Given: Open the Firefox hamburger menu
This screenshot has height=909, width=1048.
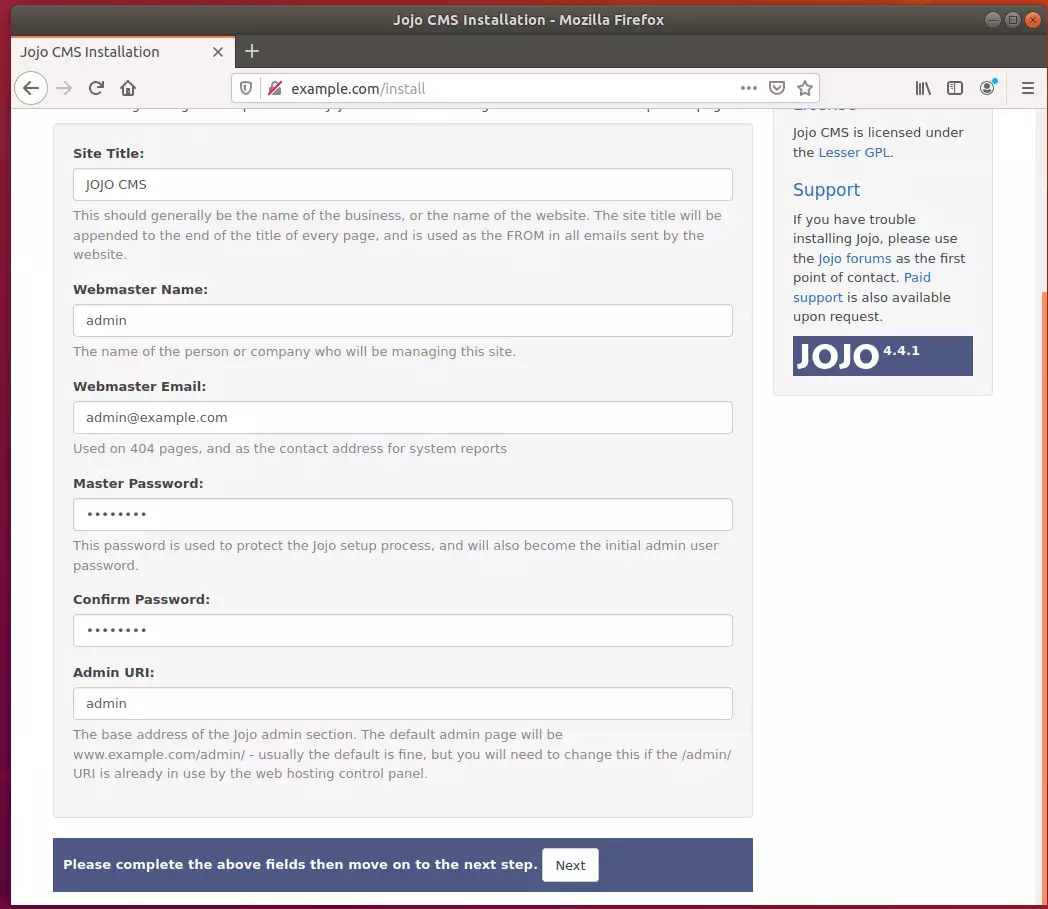Looking at the screenshot, I should 1028,88.
